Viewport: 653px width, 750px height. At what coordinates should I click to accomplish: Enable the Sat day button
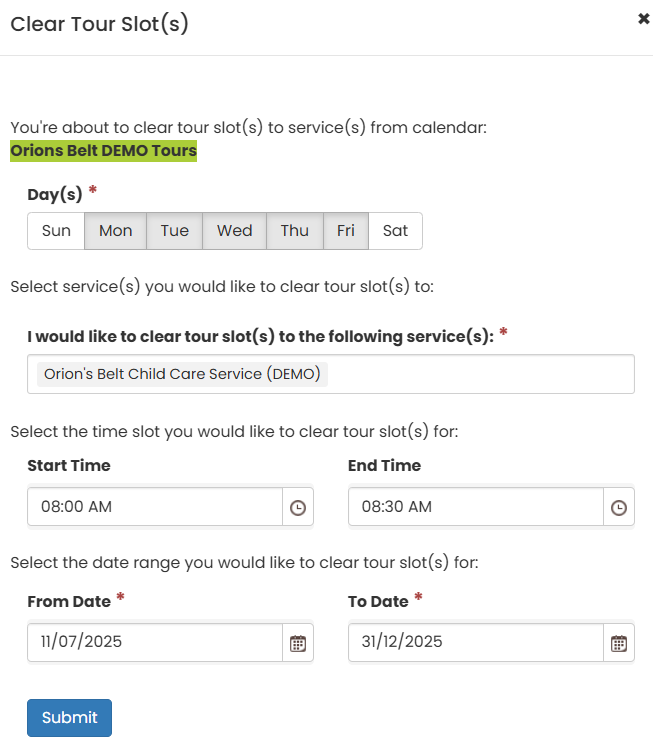395,231
